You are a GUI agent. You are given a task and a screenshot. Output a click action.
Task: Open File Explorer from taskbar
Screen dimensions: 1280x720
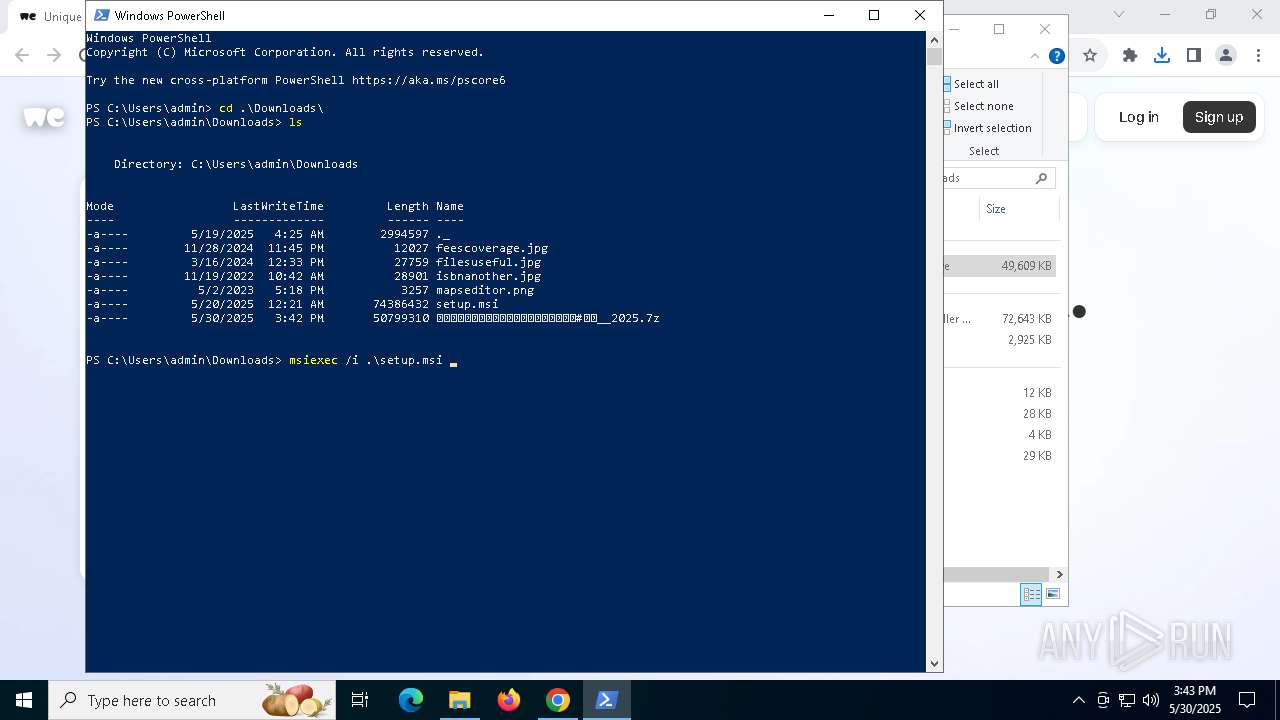[x=459, y=700]
